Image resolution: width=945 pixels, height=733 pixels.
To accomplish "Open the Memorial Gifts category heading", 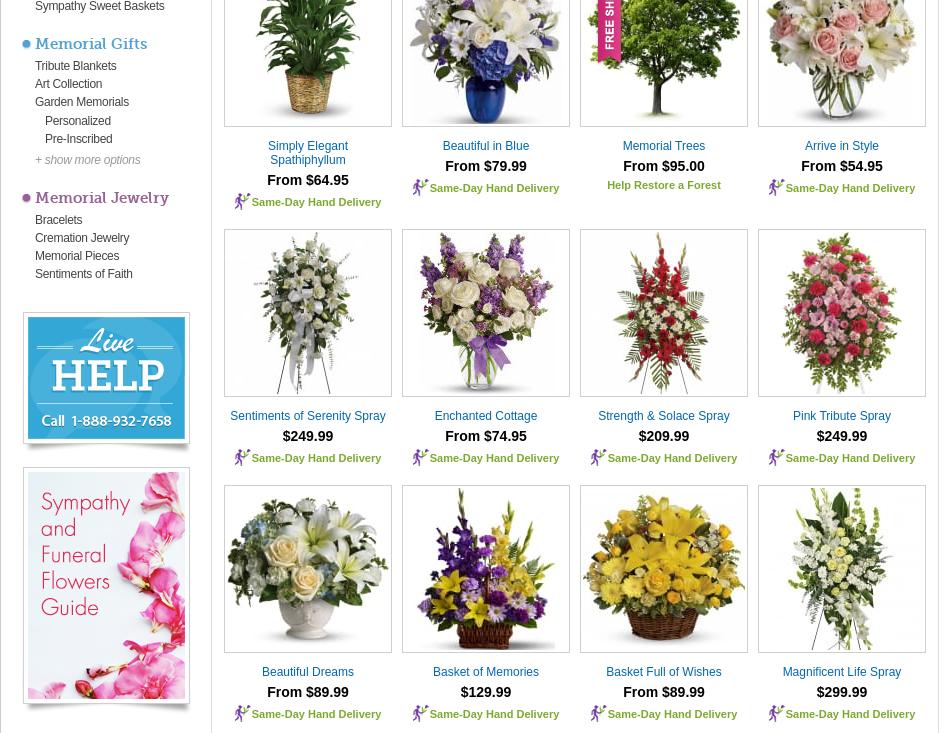I will pos(91,43).
